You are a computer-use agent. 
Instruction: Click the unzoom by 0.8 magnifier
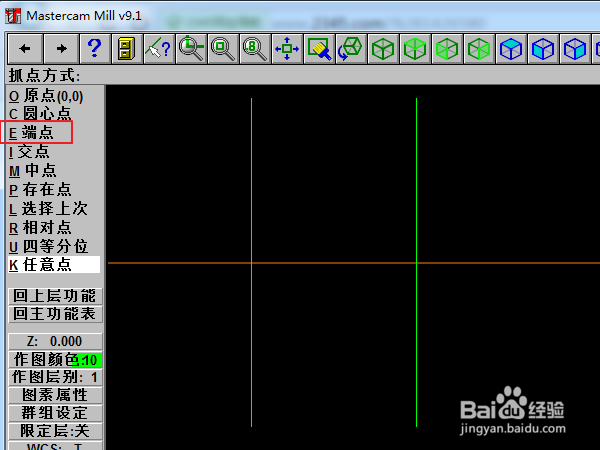tap(255, 49)
